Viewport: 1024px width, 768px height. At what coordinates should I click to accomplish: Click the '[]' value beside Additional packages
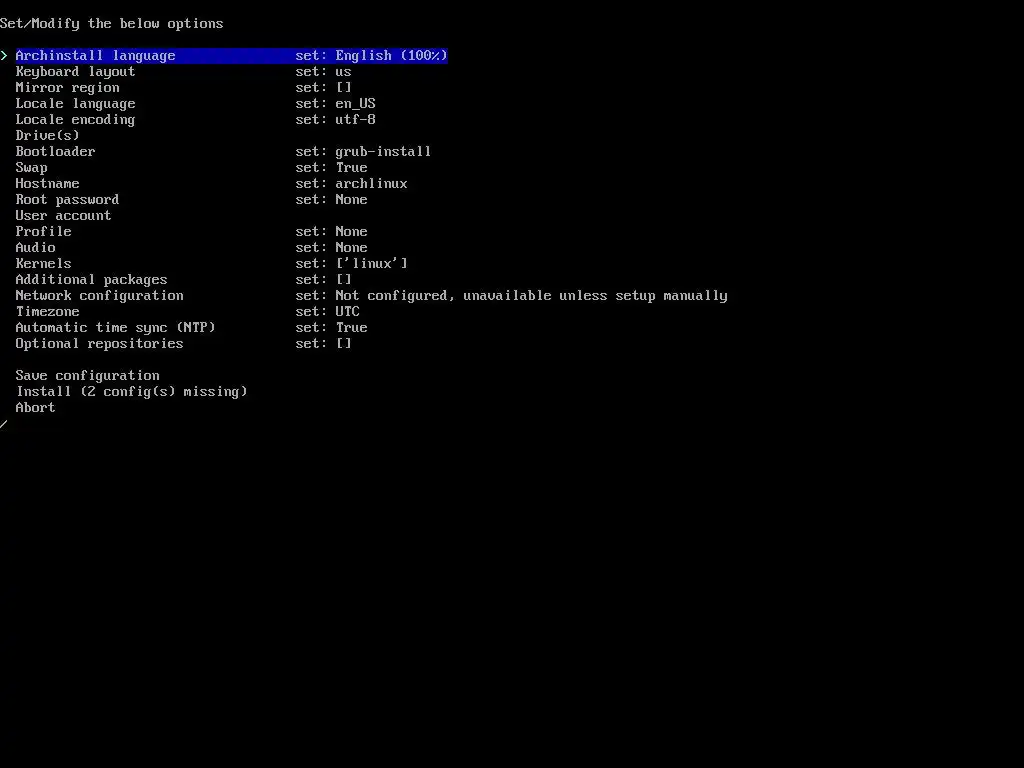344,280
